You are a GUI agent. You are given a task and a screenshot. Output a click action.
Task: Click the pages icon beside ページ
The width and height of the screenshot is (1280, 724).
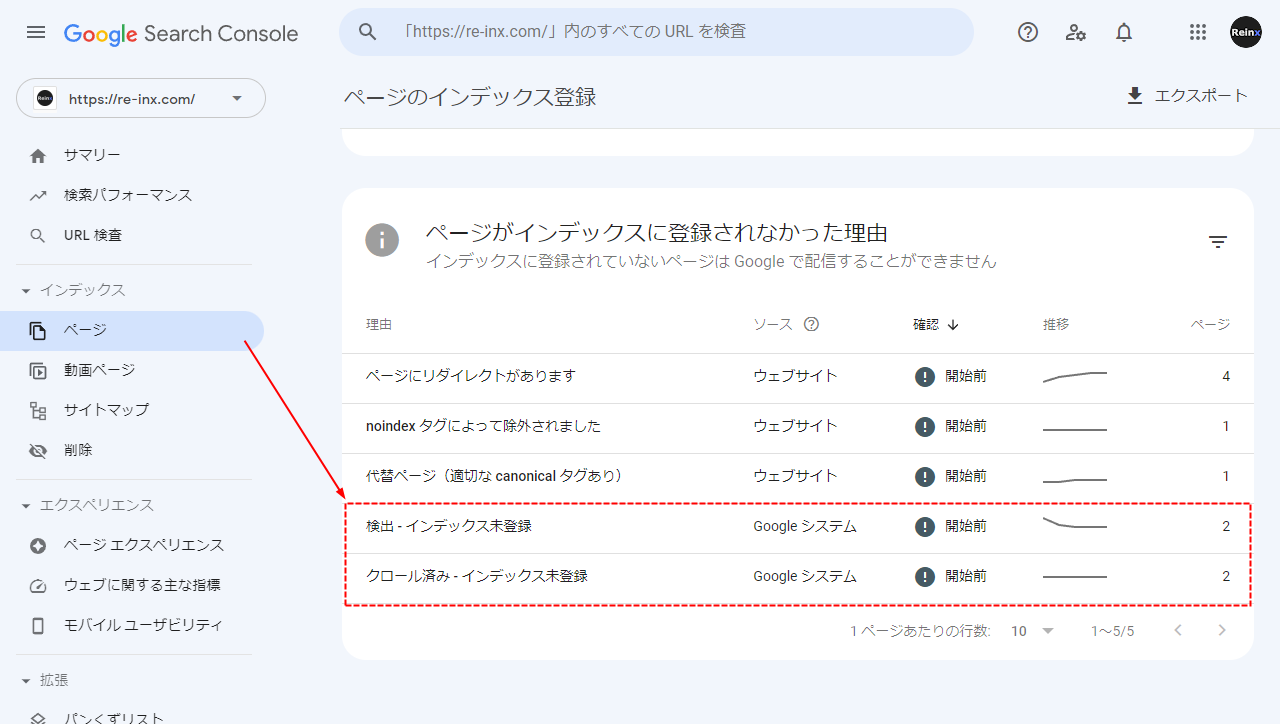[38, 331]
